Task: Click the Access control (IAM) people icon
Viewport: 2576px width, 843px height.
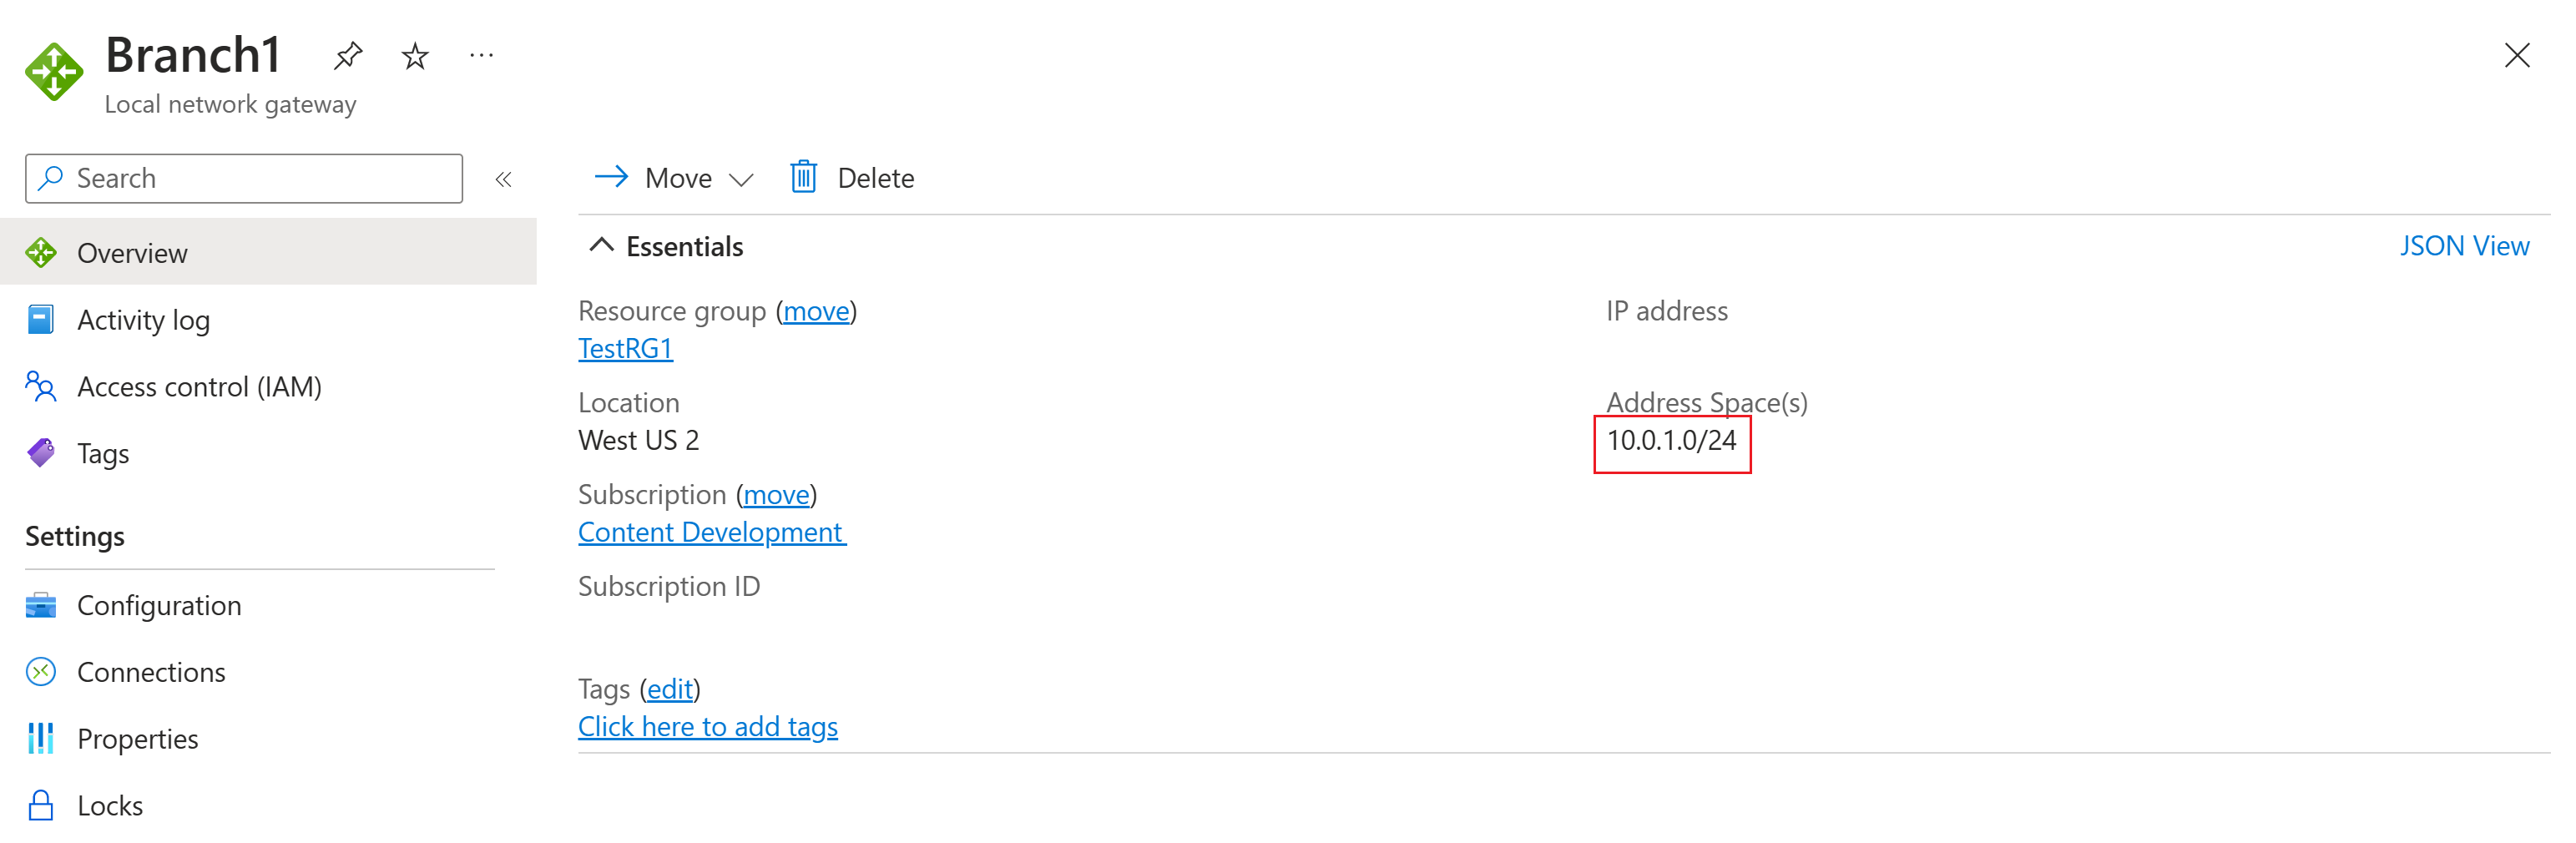Action: [x=41, y=387]
